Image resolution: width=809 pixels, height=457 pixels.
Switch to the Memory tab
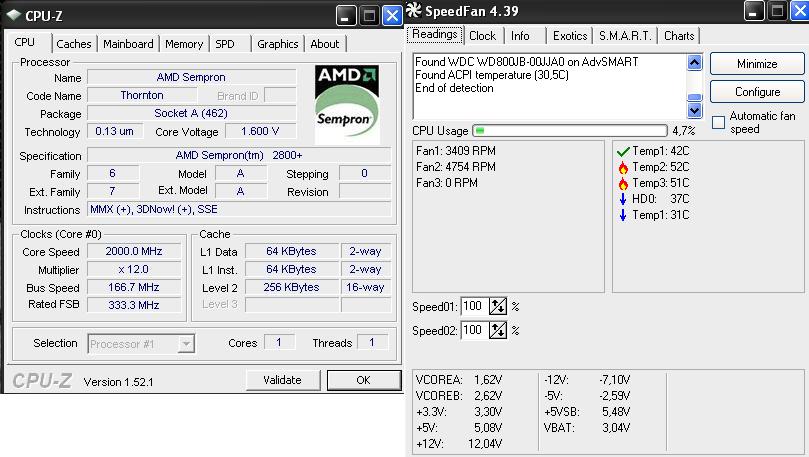pos(184,44)
